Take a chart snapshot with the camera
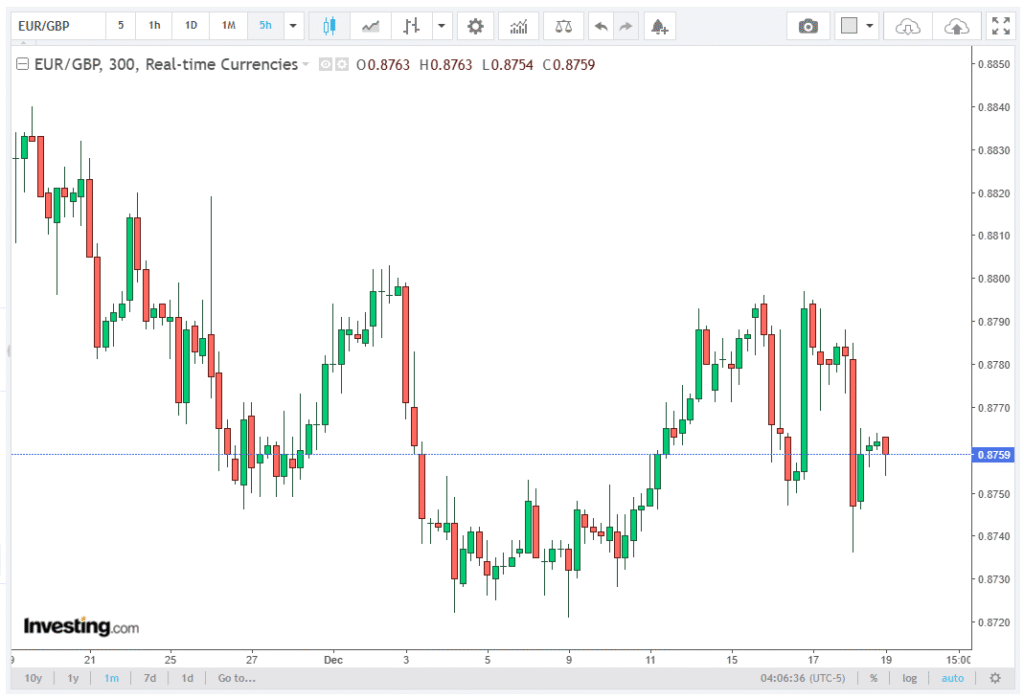Viewport: 1024px width, 700px height. coord(808,26)
